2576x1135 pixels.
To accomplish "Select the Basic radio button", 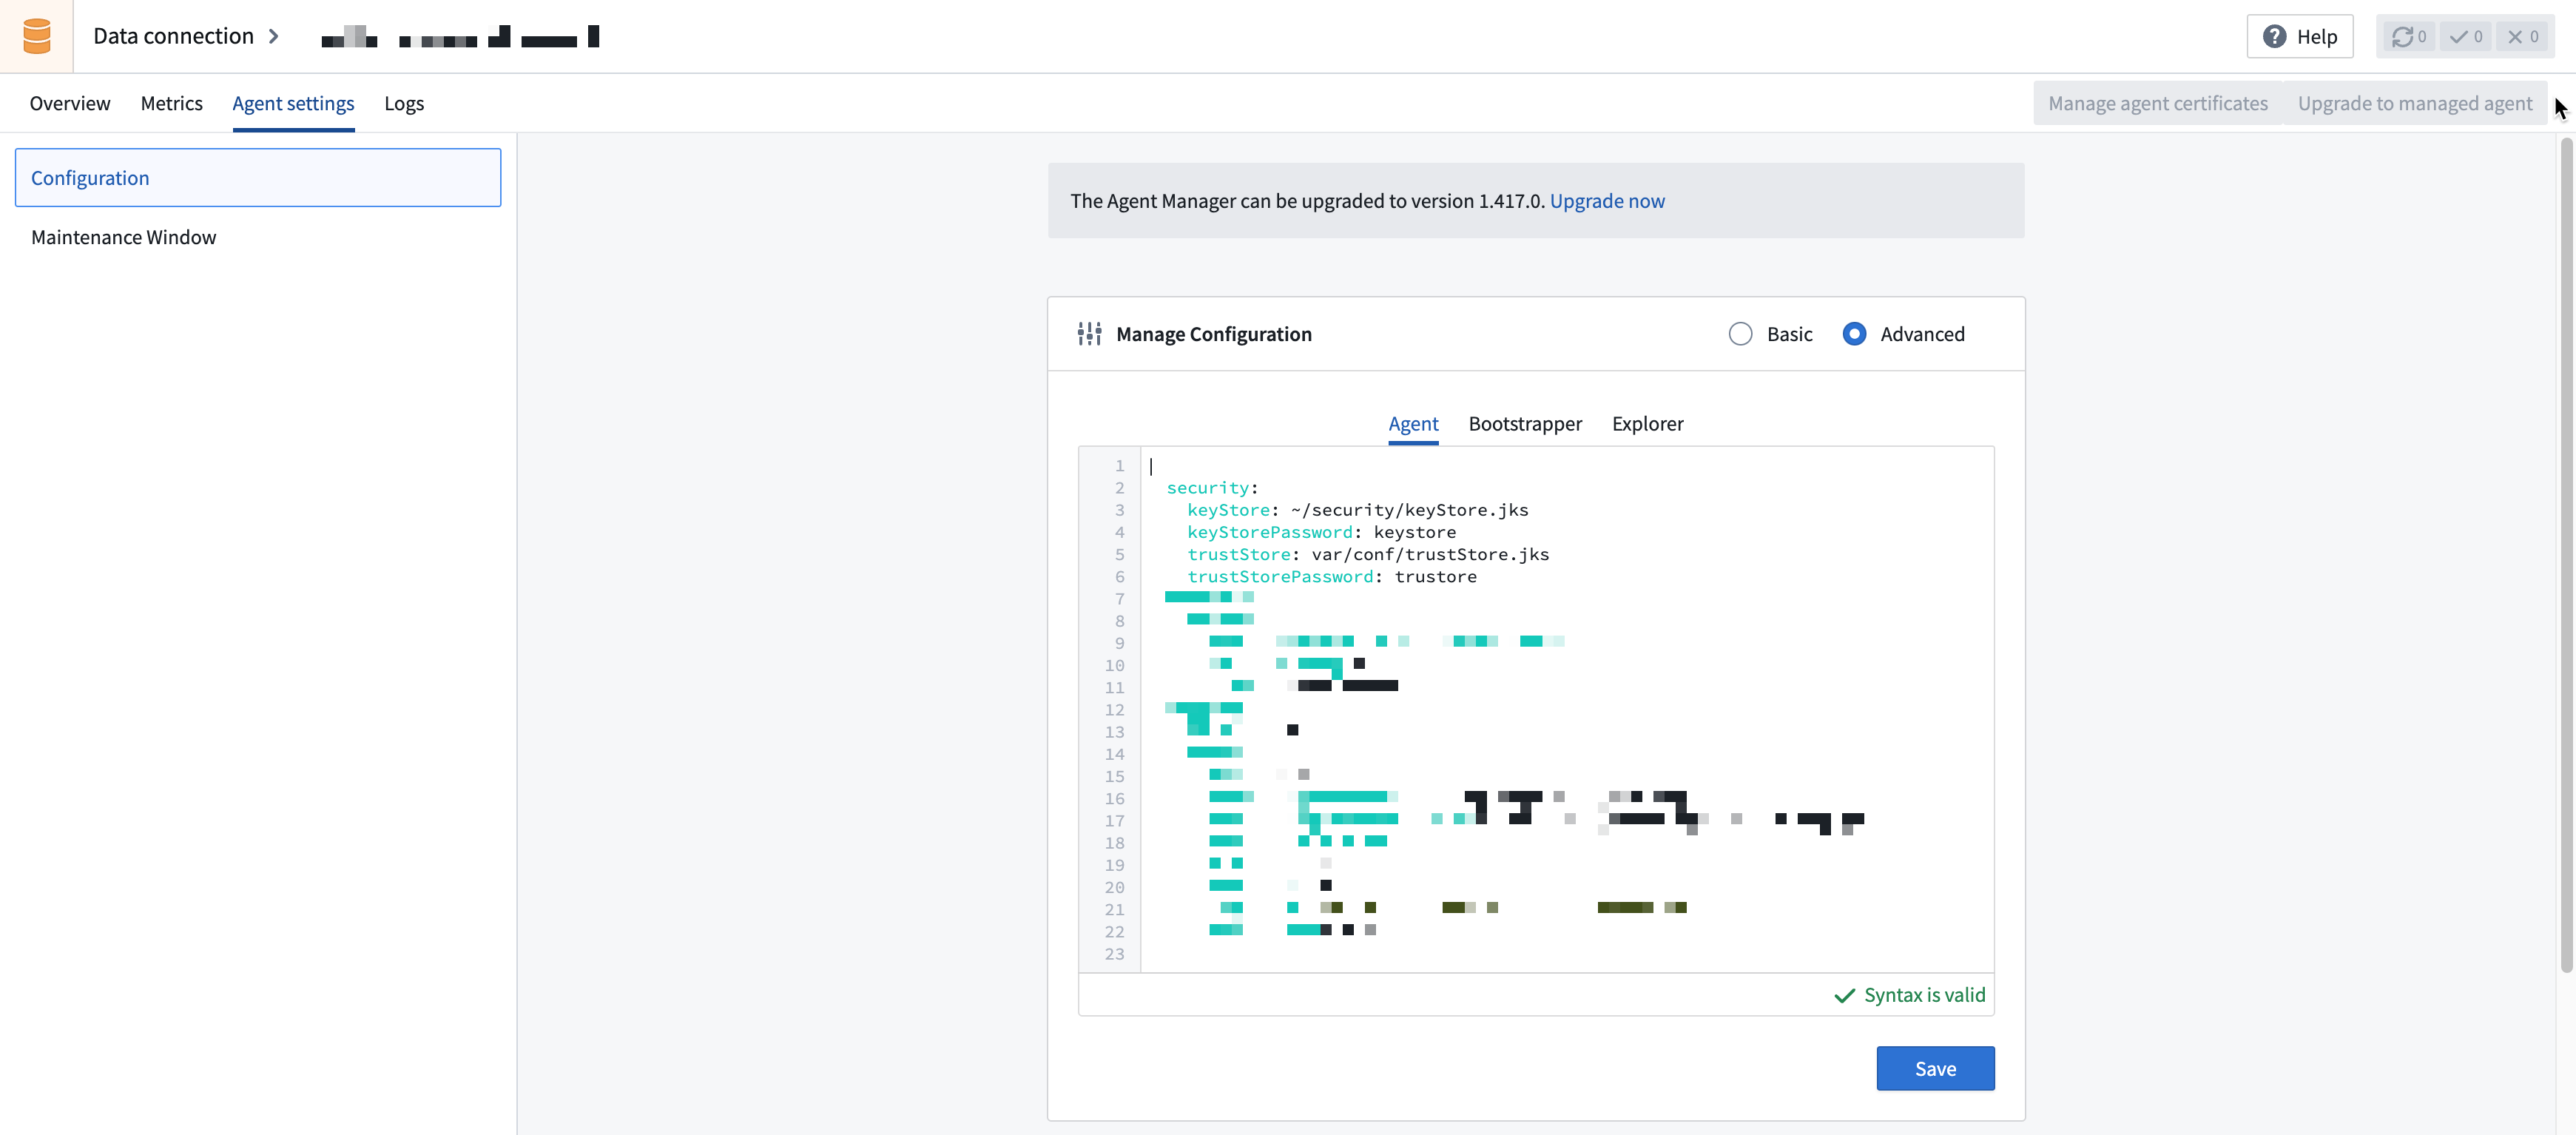I will click(x=1740, y=334).
